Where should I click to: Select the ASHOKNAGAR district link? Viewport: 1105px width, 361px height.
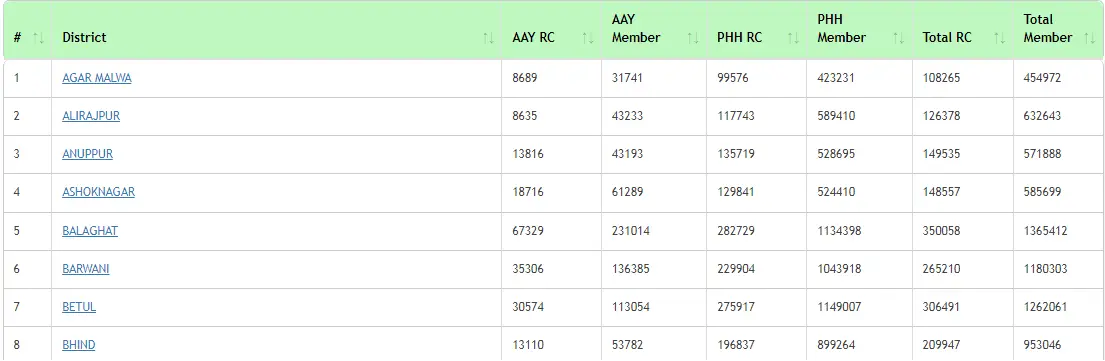99,192
